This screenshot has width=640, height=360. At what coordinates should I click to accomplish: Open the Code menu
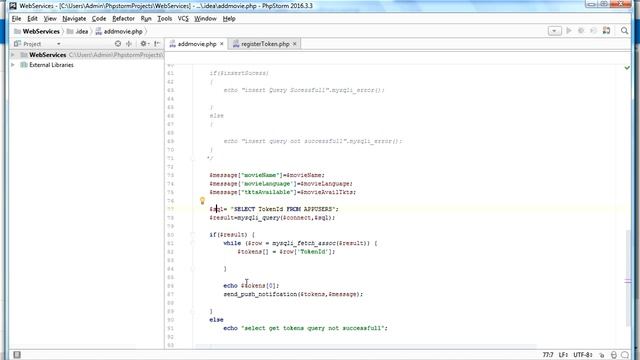99,19
